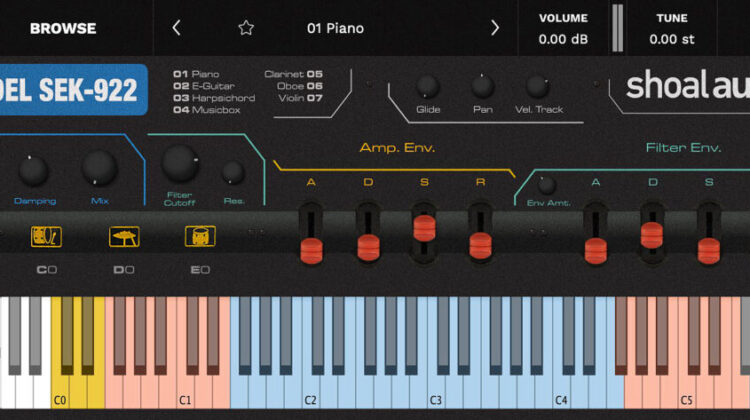Select Violin 07 instrument
Viewport: 750px width, 420px height.
point(300,98)
